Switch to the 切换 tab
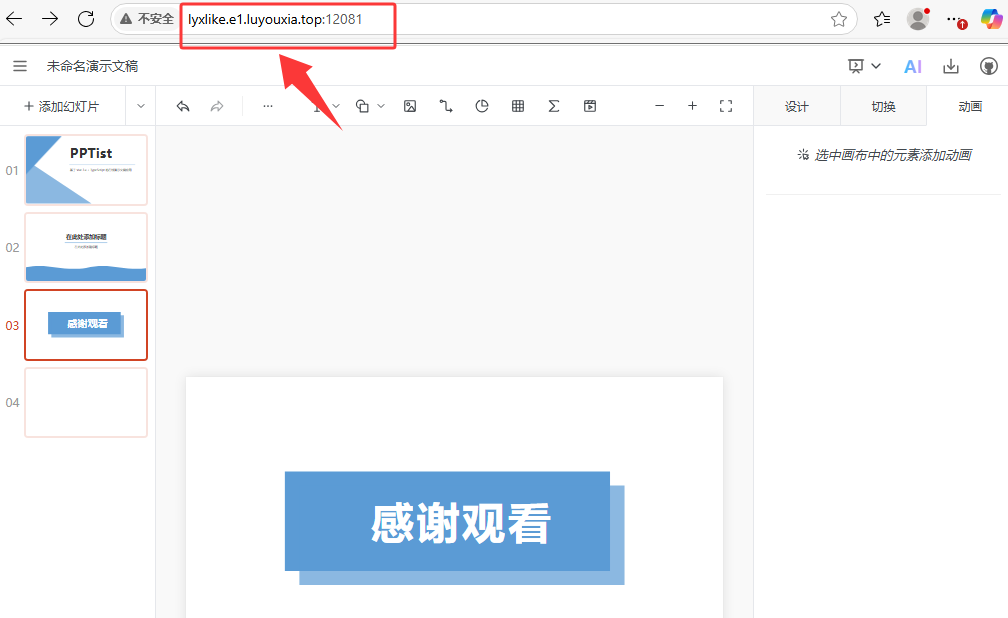Image resolution: width=1008 pixels, height=618 pixels. pos(883,105)
